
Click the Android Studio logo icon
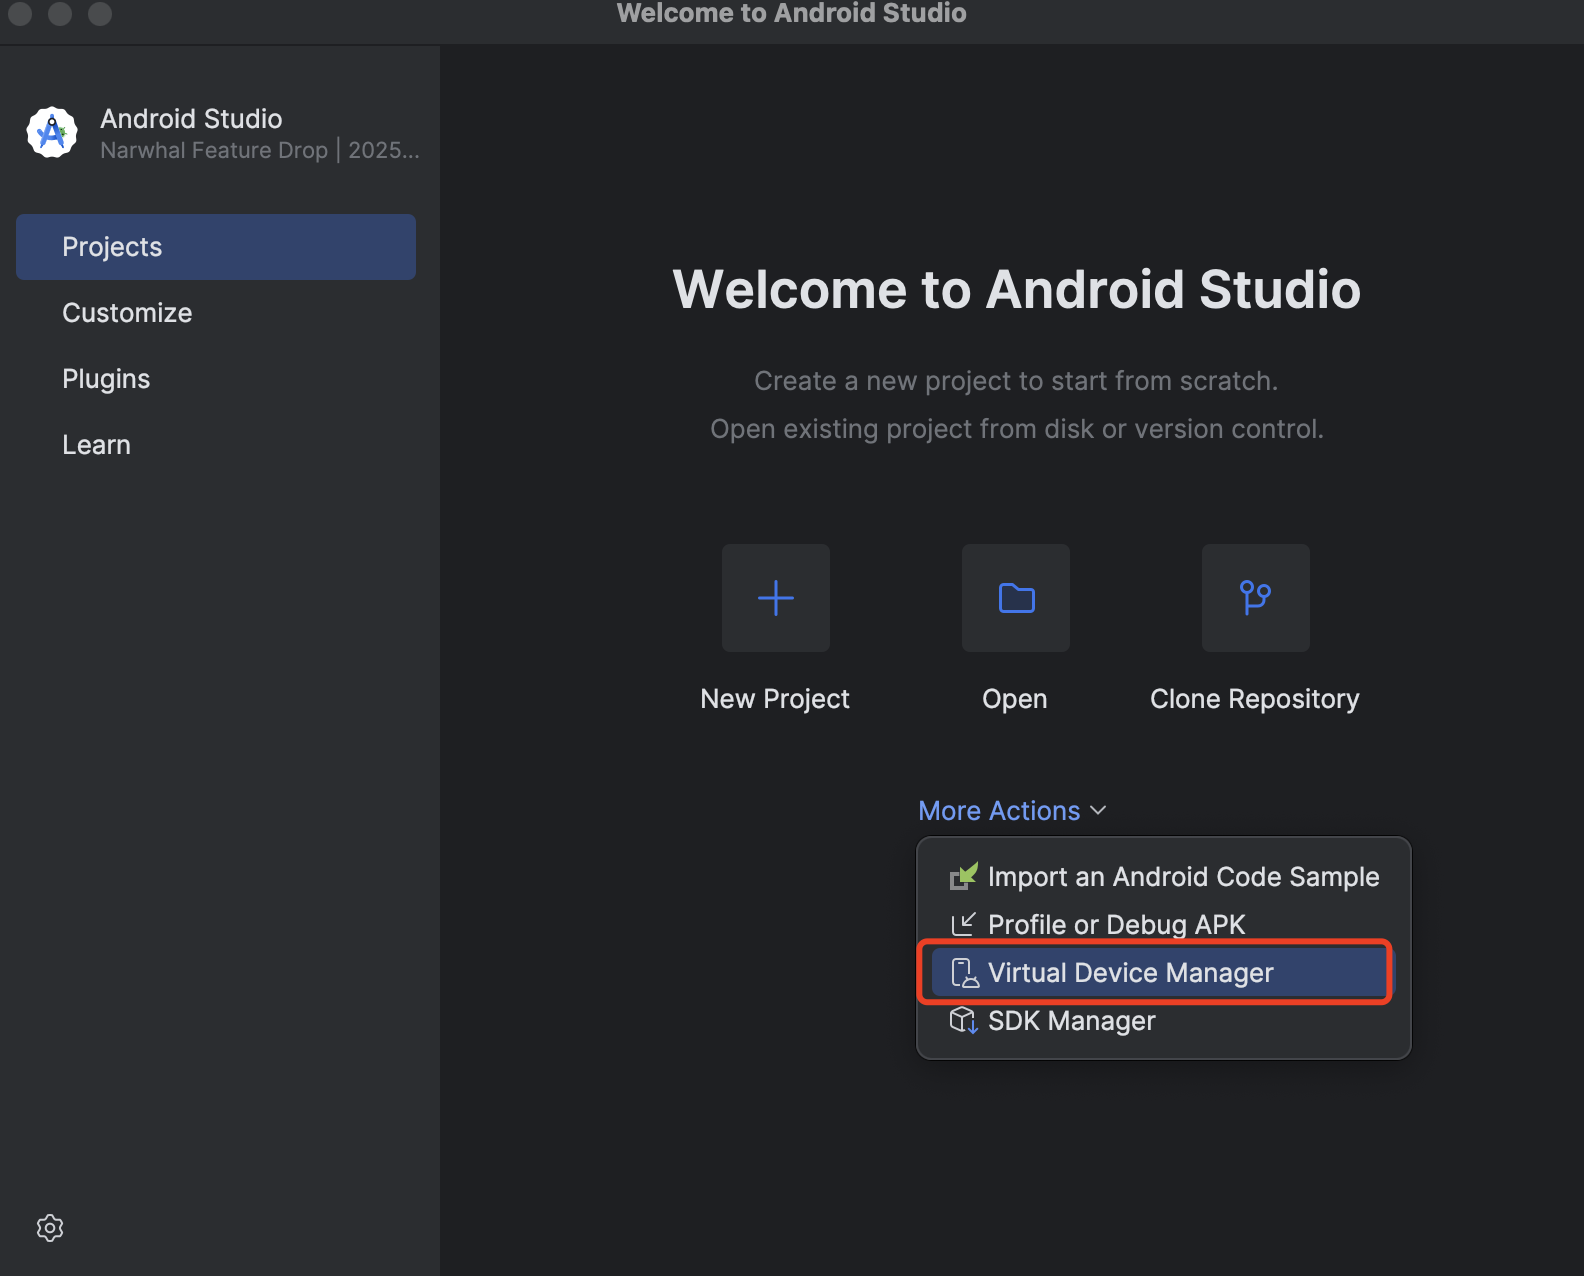(52, 132)
